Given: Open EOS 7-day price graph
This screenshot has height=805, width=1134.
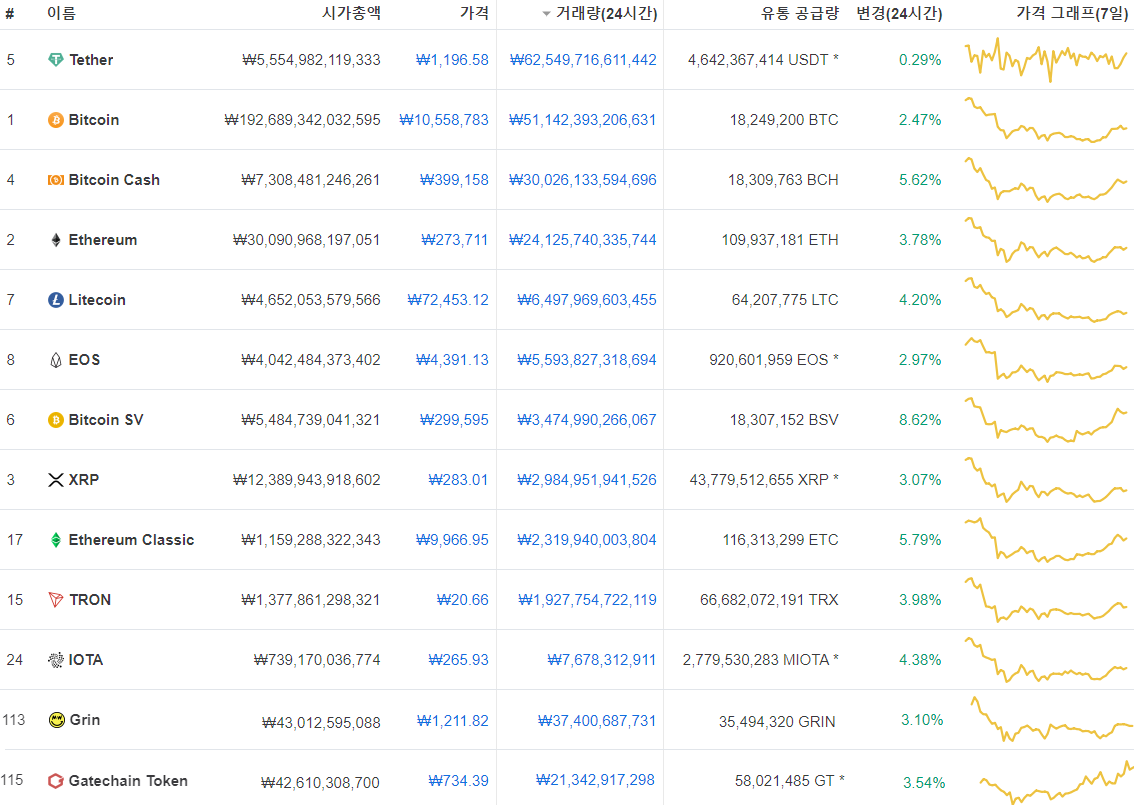Looking at the screenshot, I should (x=1046, y=359).
